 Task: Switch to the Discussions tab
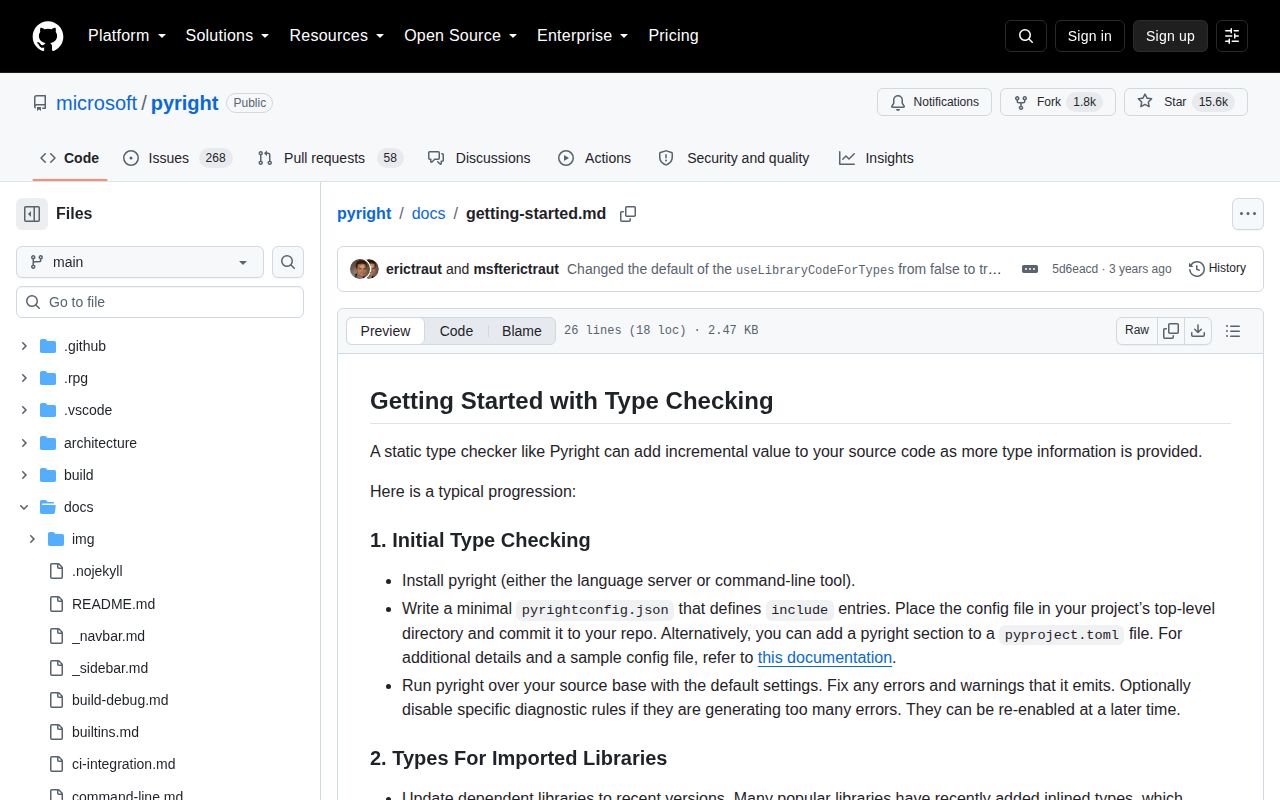479,158
